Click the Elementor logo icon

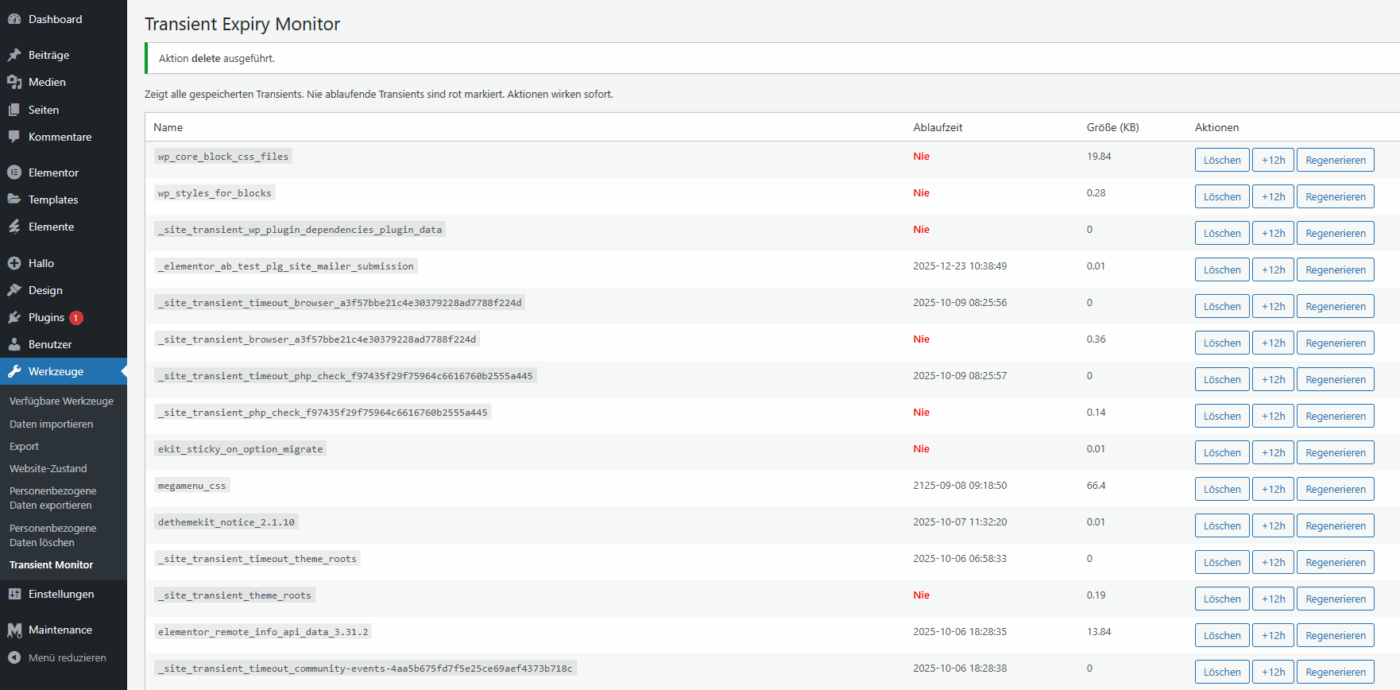coord(14,172)
